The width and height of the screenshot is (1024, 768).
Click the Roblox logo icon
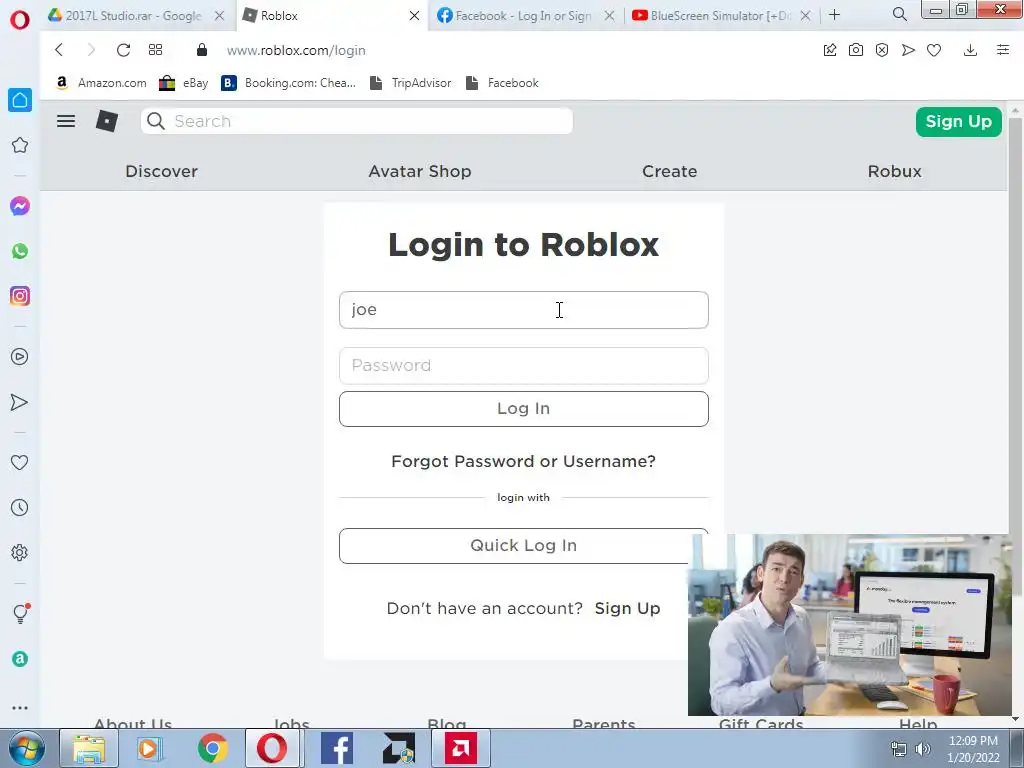coord(107,121)
